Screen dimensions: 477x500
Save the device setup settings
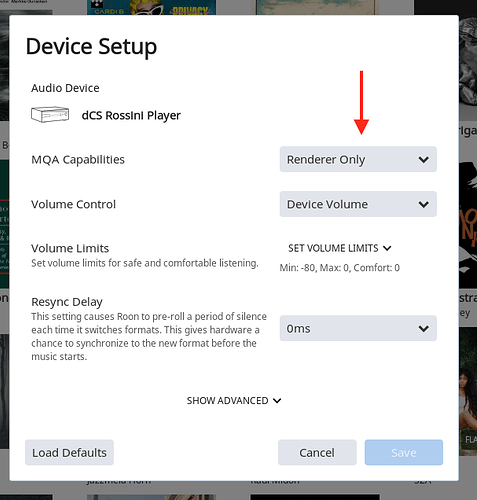[404, 453]
